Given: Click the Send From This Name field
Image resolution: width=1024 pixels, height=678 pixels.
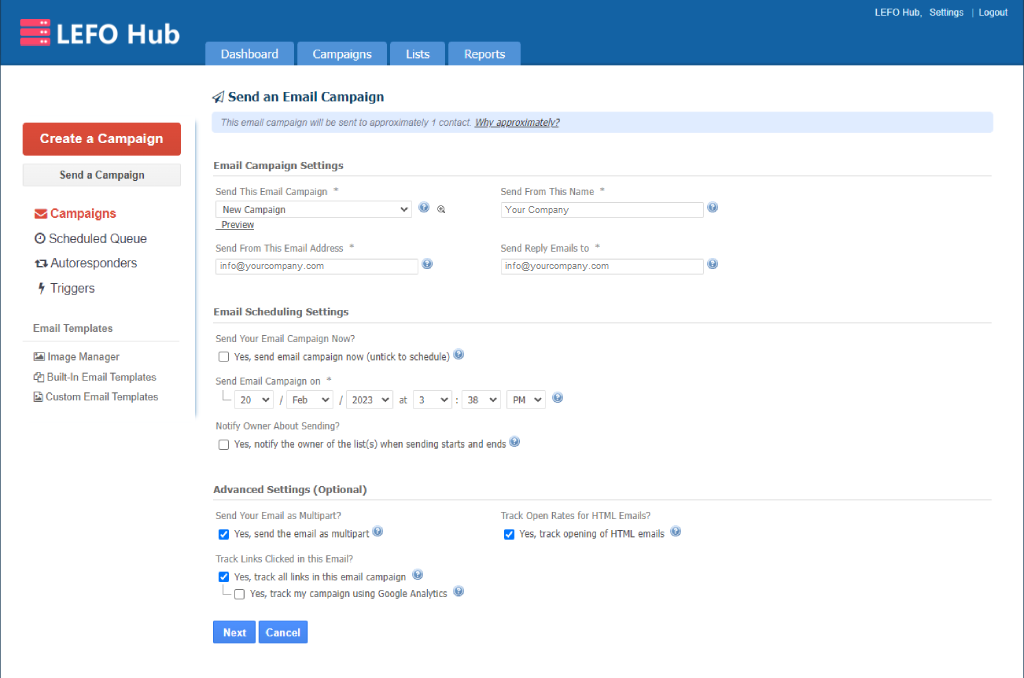Looking at the screenshot, I should (x=602, y=210).
